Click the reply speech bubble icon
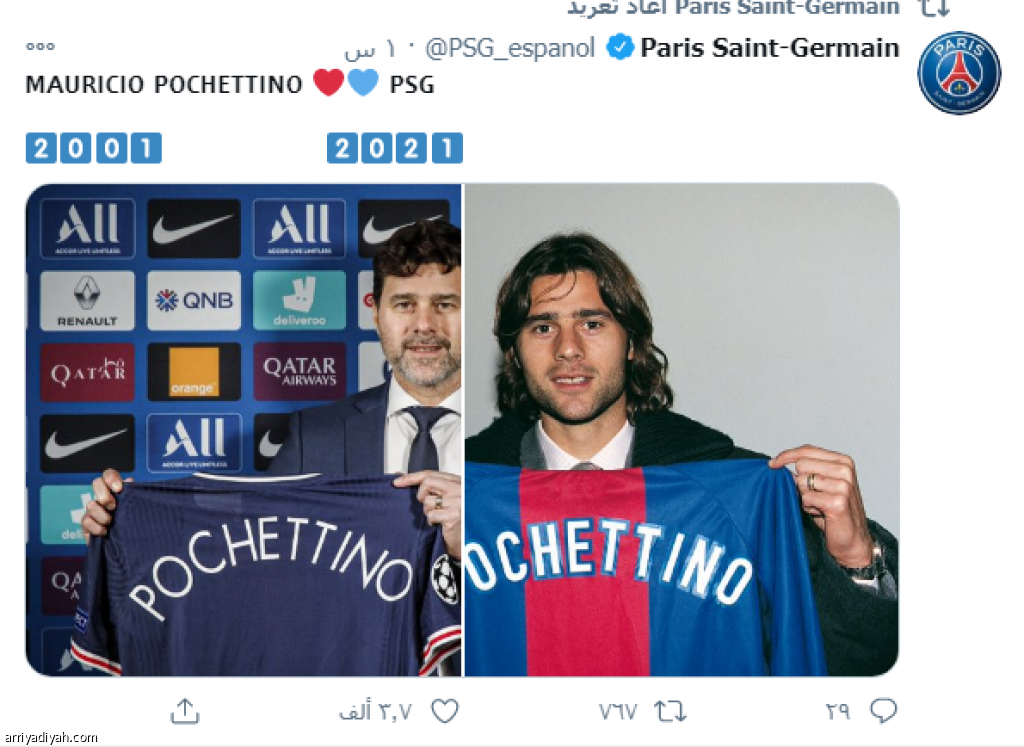Image resolution: width=1024 pixels, height=747 pixels. point(883,711)
